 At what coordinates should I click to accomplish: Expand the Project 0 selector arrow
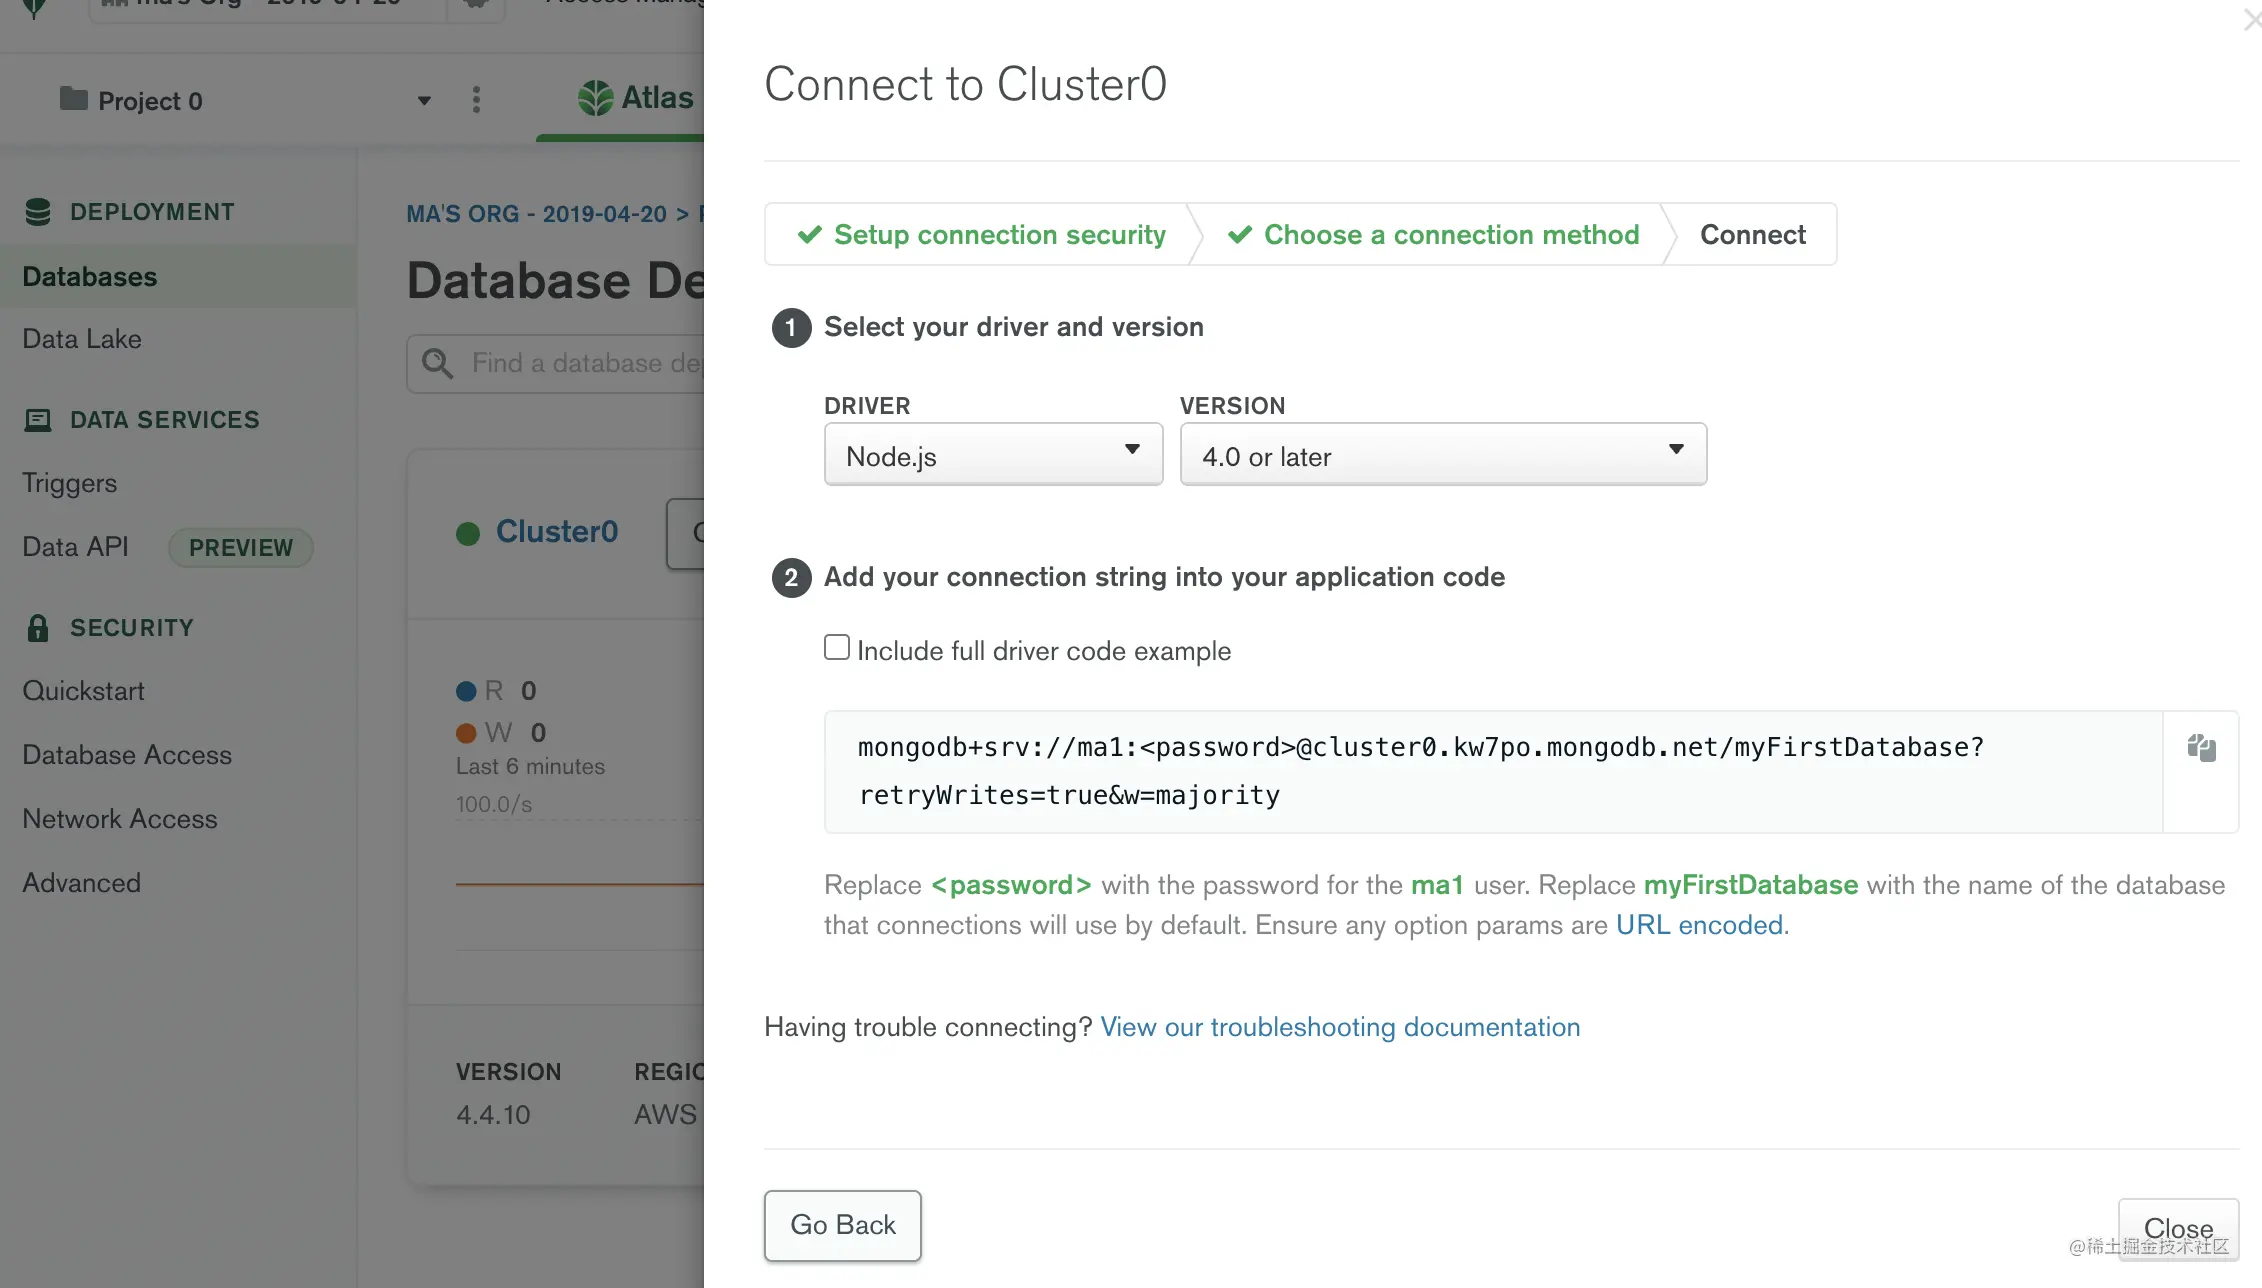424,101
